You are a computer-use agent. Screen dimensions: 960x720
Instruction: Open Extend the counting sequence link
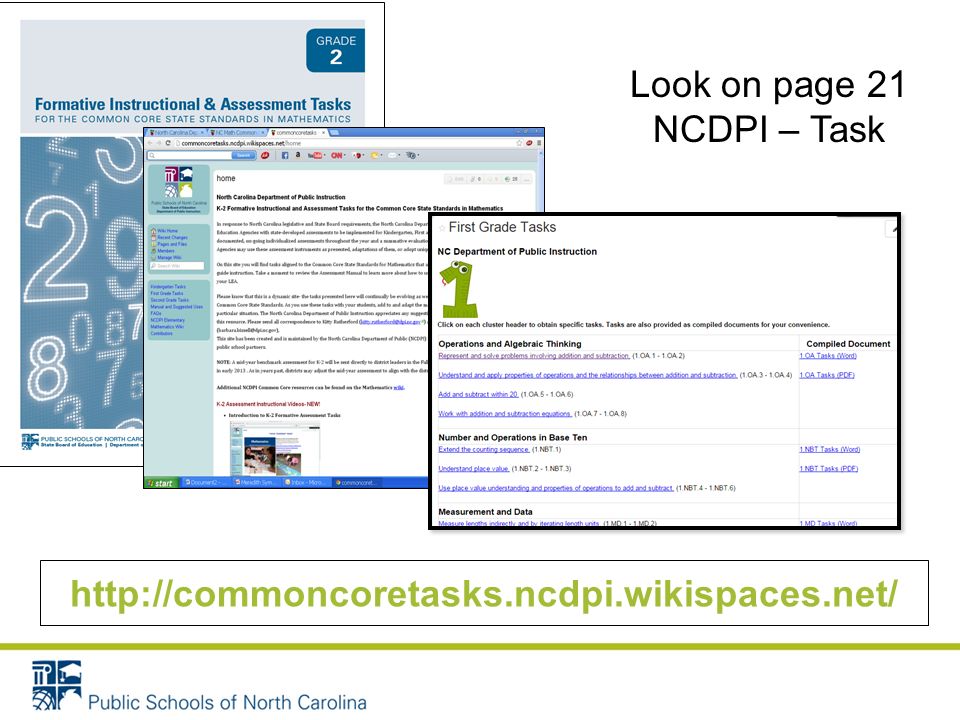tap(484, 450)
